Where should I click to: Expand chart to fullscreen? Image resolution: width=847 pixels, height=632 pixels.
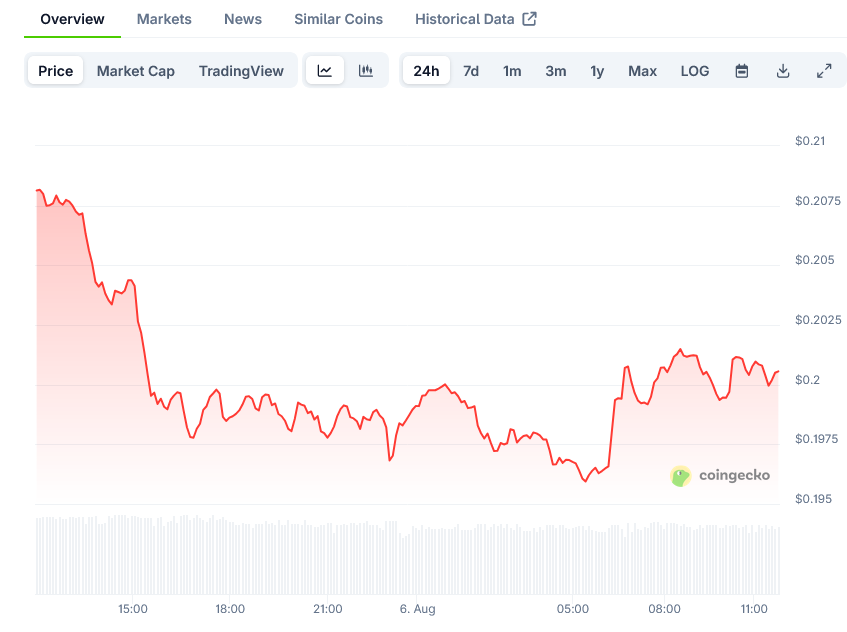click(824, 71)
